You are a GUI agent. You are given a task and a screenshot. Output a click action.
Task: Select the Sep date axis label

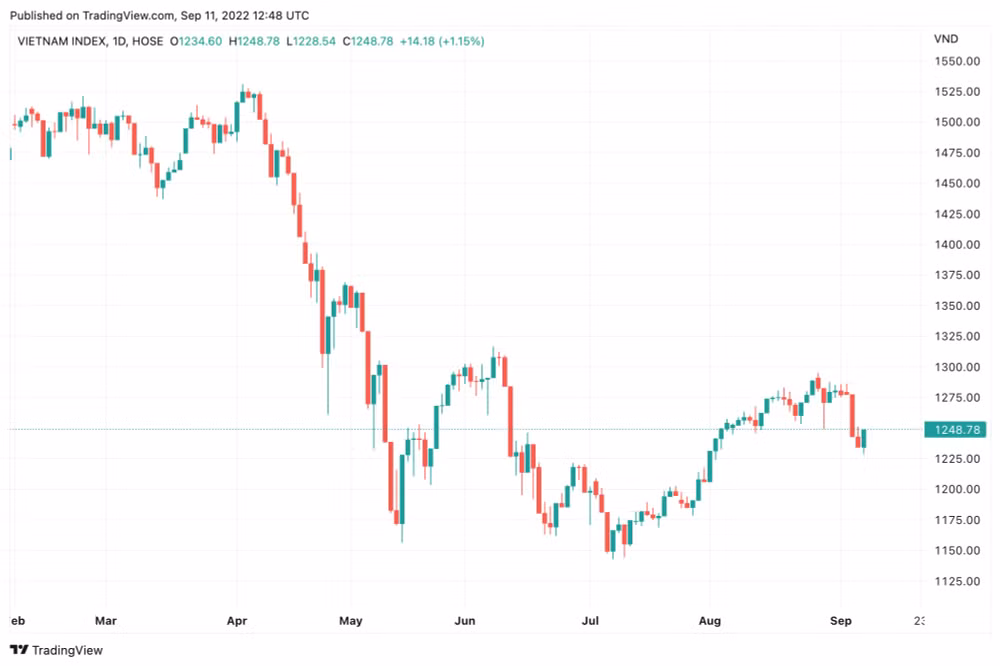tap(841, 621)
